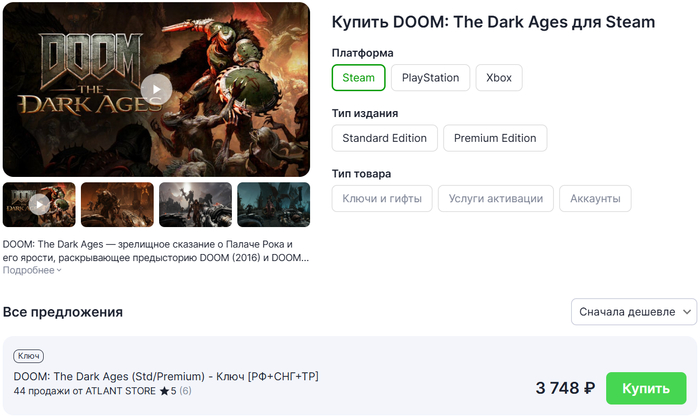Open the fourth screenshot thumbnail
700x418 pixels.
point(273,204)
